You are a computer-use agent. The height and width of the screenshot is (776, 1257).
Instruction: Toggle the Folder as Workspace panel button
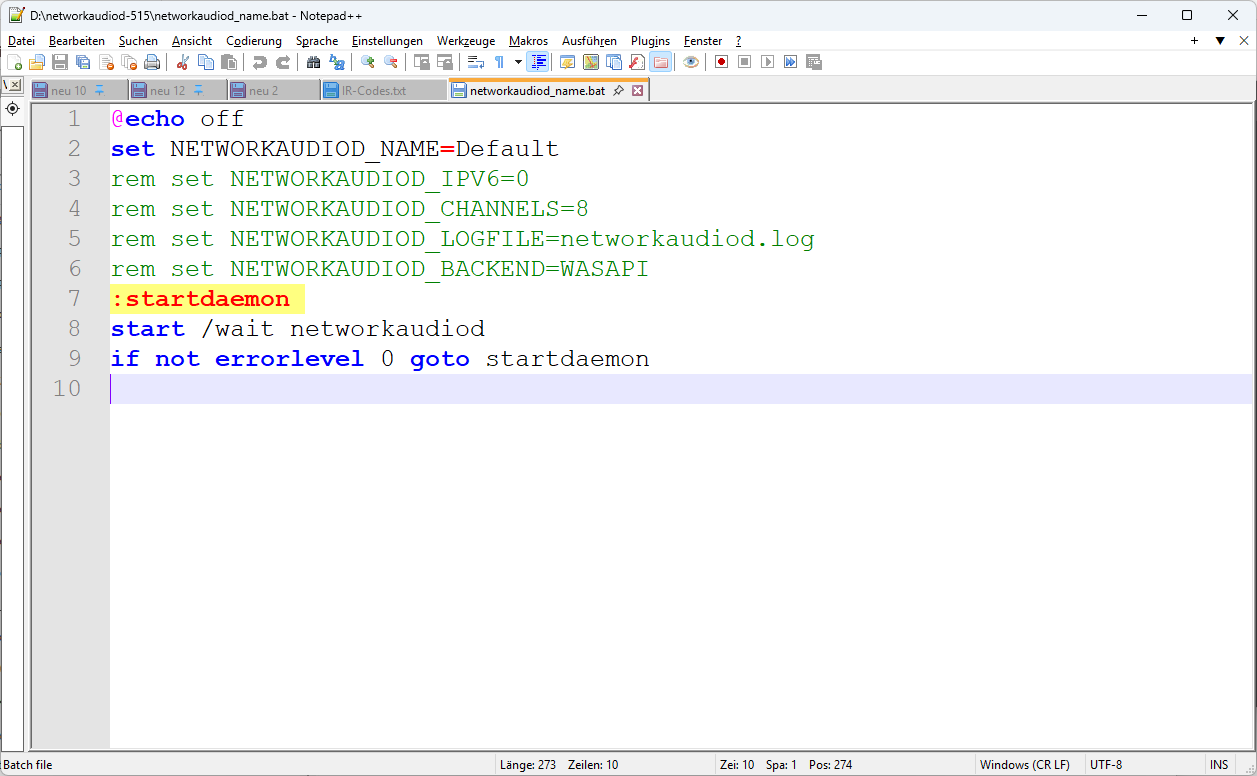tap(660, 62)
